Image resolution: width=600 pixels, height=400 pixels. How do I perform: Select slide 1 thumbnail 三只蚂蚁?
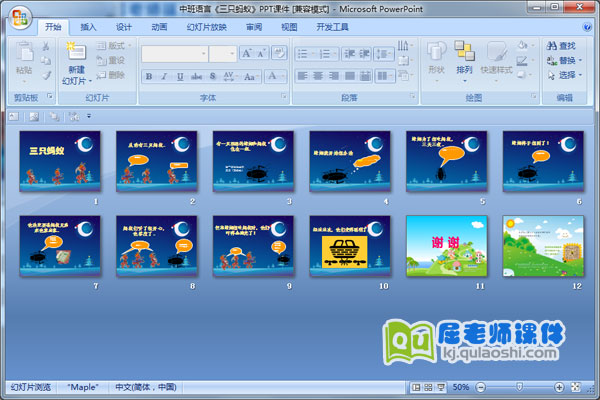pos(60,161)
